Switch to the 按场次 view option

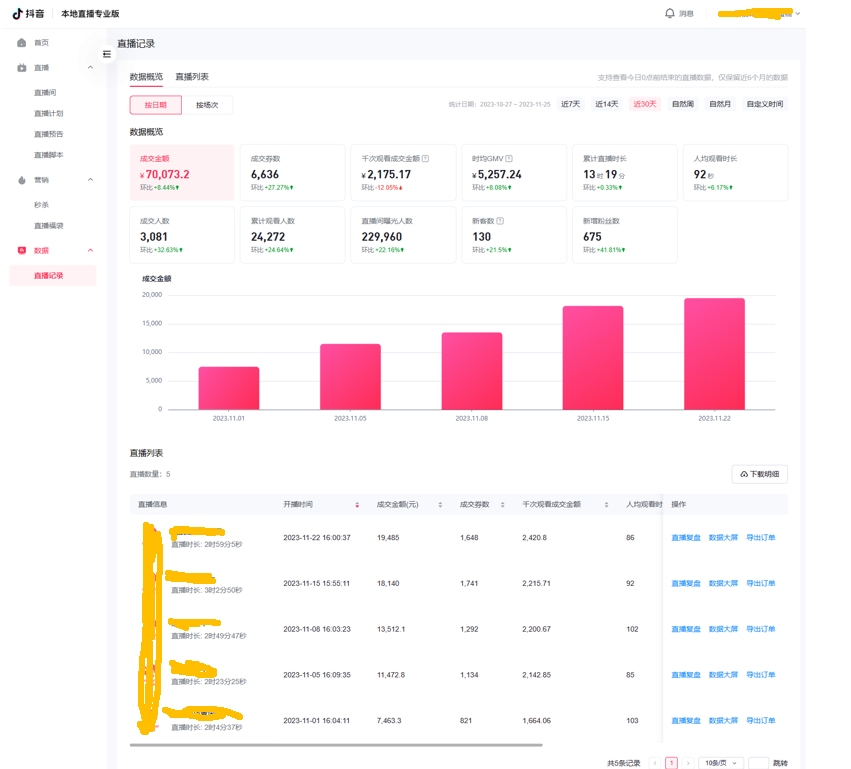click(x=207, y=105)
